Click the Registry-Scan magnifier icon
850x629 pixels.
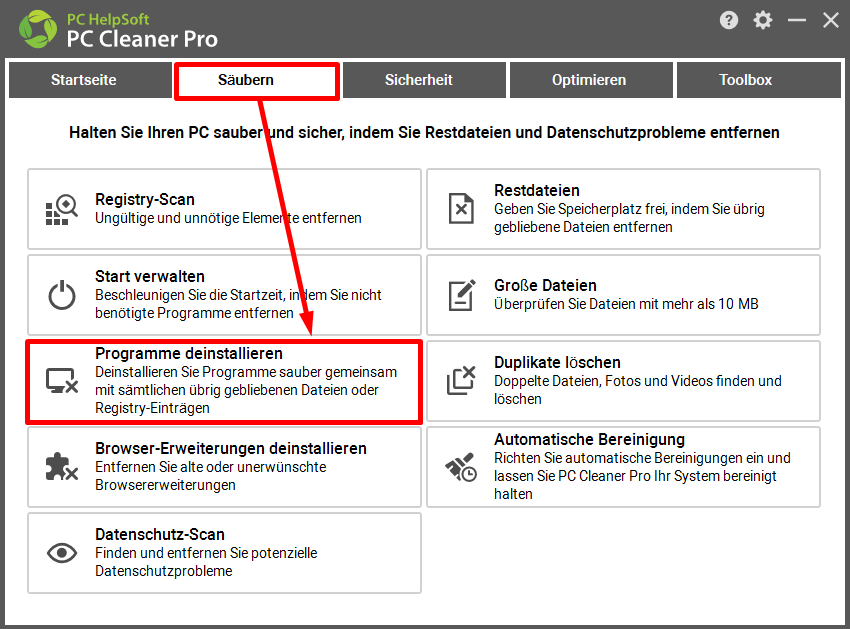pyautogui.click(x=62, y=209)
